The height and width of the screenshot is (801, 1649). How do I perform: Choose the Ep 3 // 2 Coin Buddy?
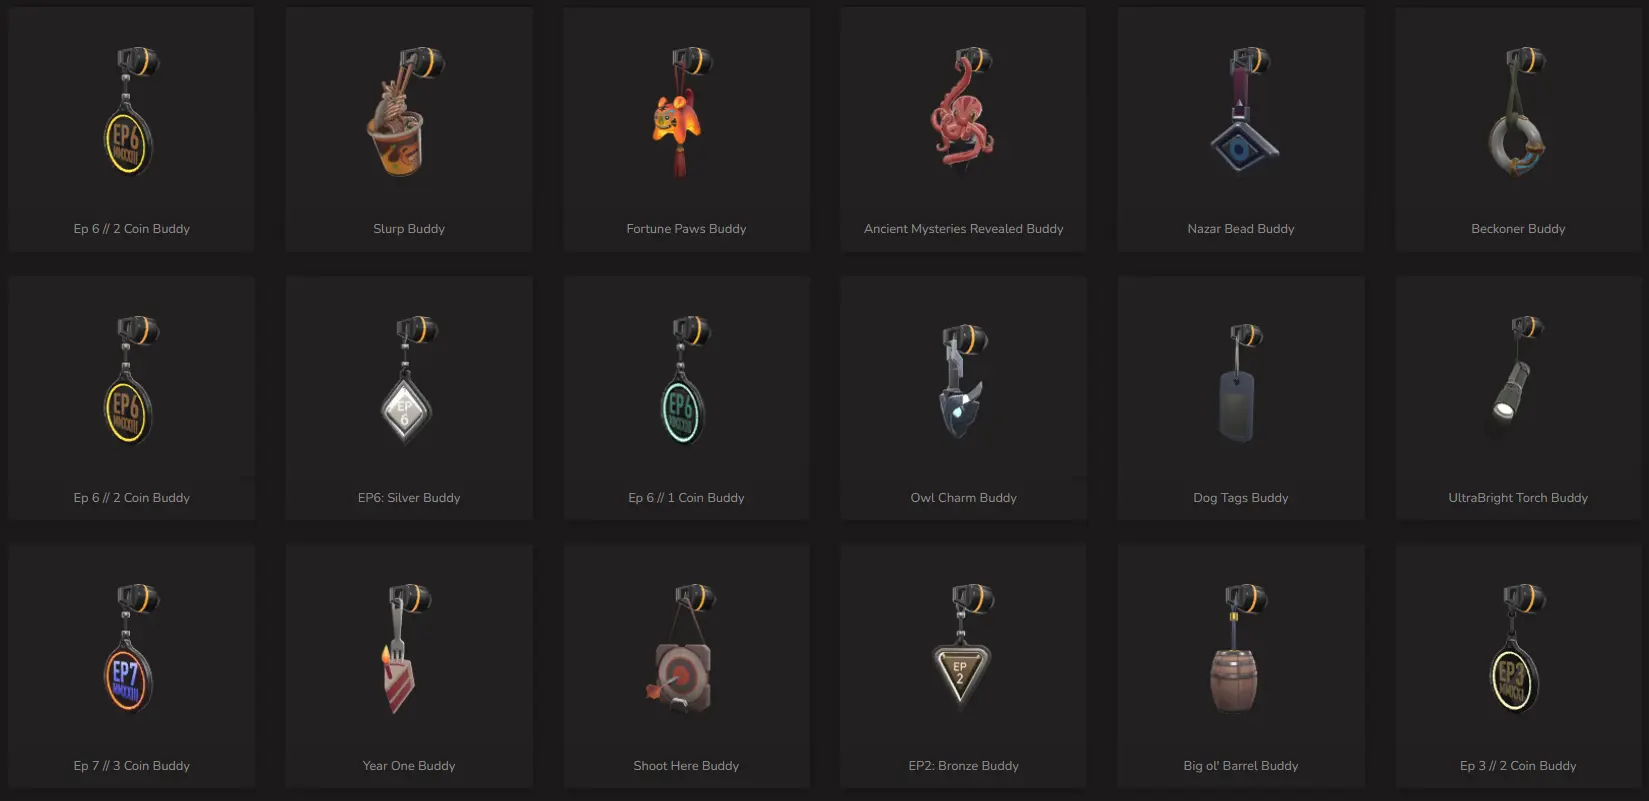coord(1518,648)
